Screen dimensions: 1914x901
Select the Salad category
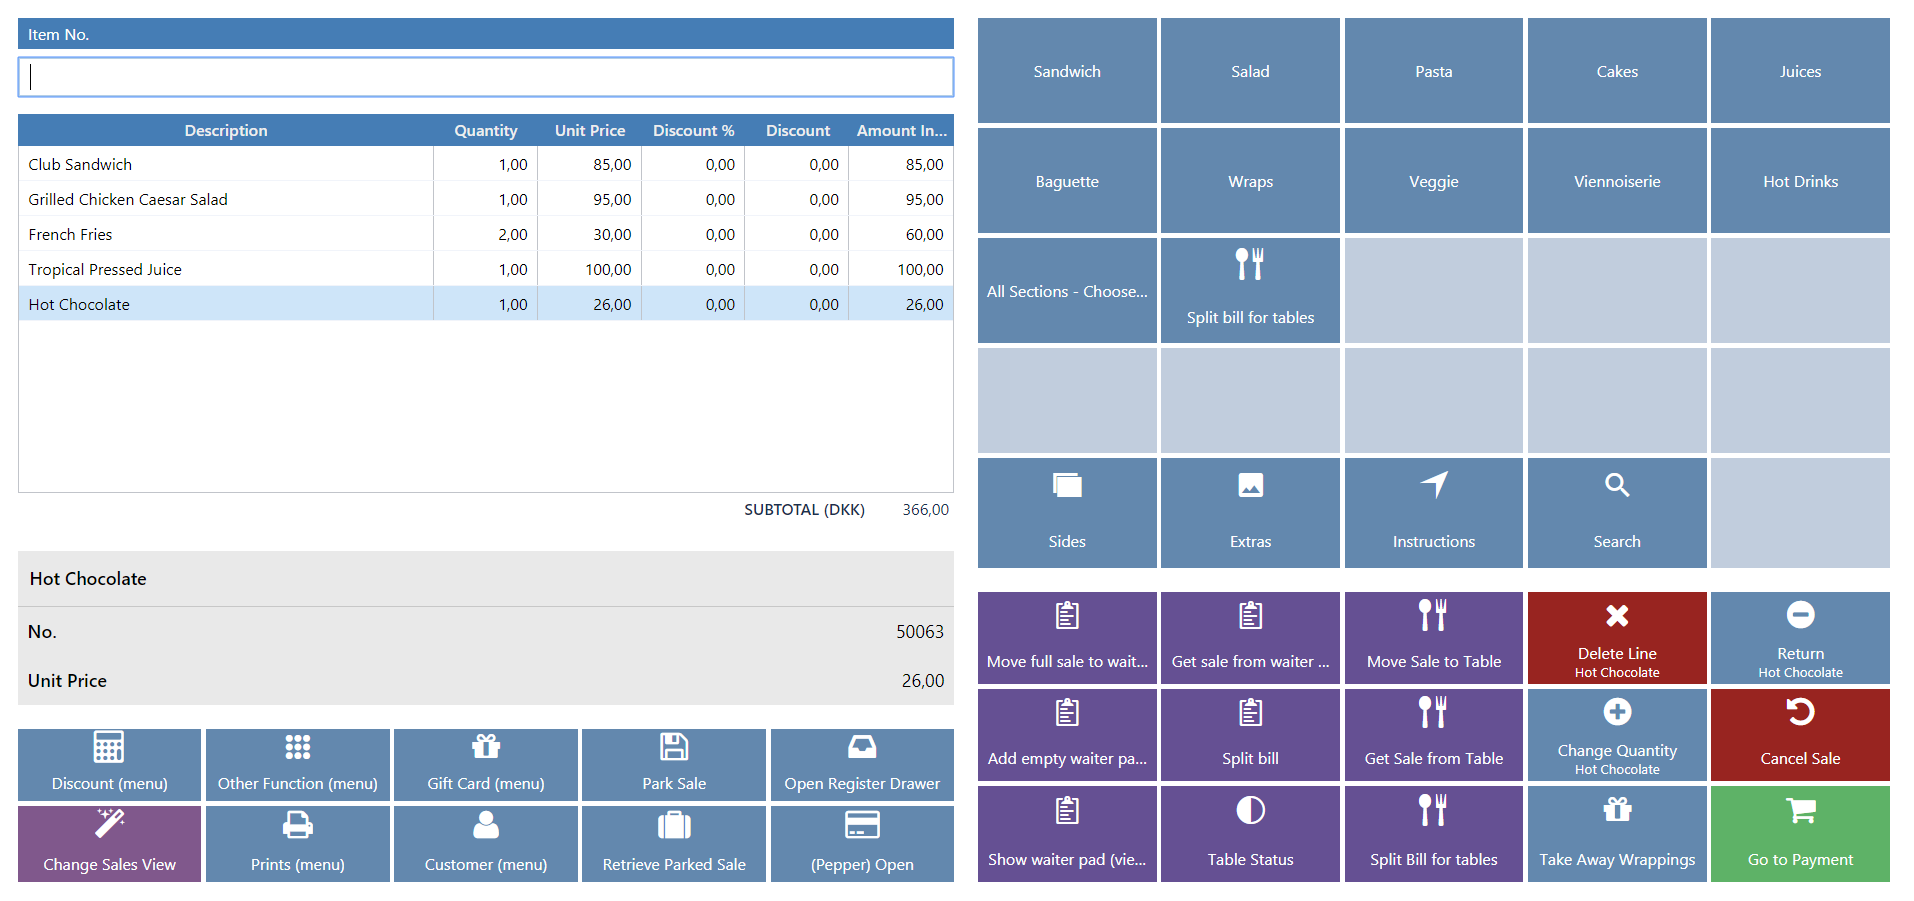[x=1250, y=71]
